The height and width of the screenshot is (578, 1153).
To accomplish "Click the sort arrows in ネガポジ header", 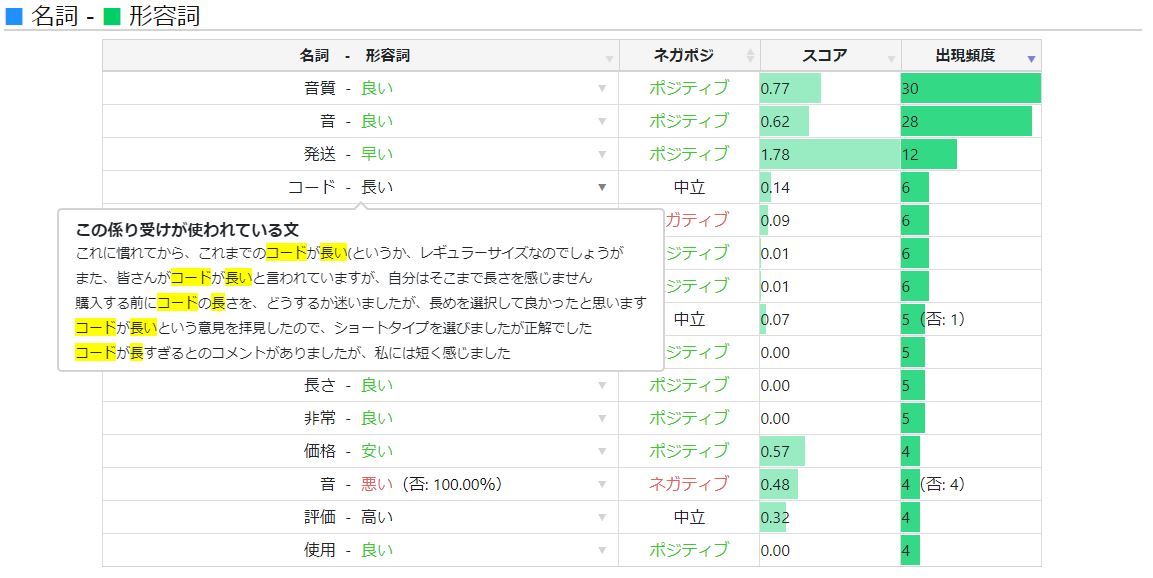I will 750,56.
